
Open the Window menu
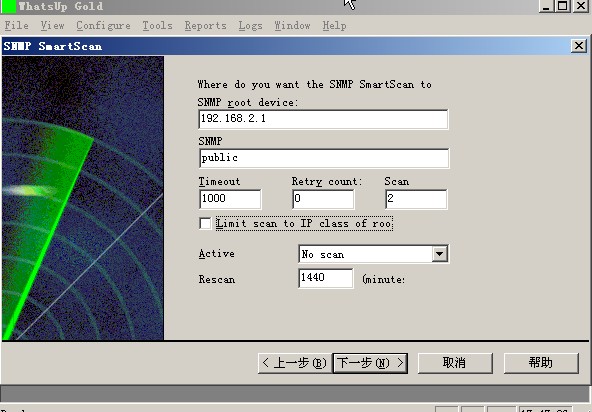pyautogui.click(x=293, y=26)
